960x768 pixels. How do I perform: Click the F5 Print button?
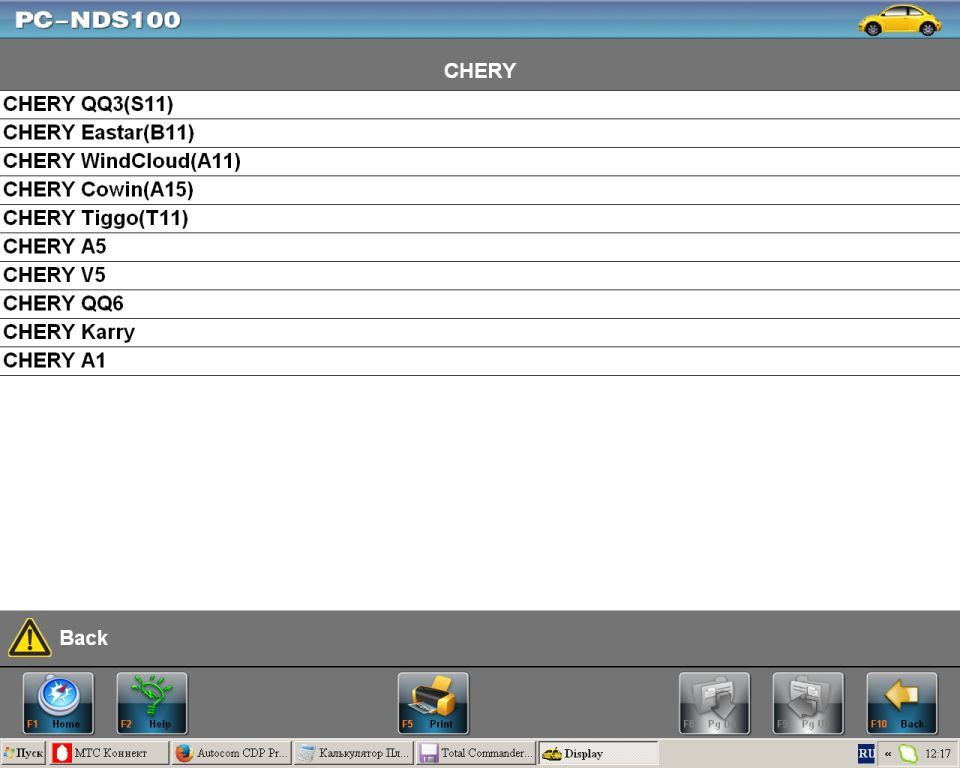pos(433,703)
